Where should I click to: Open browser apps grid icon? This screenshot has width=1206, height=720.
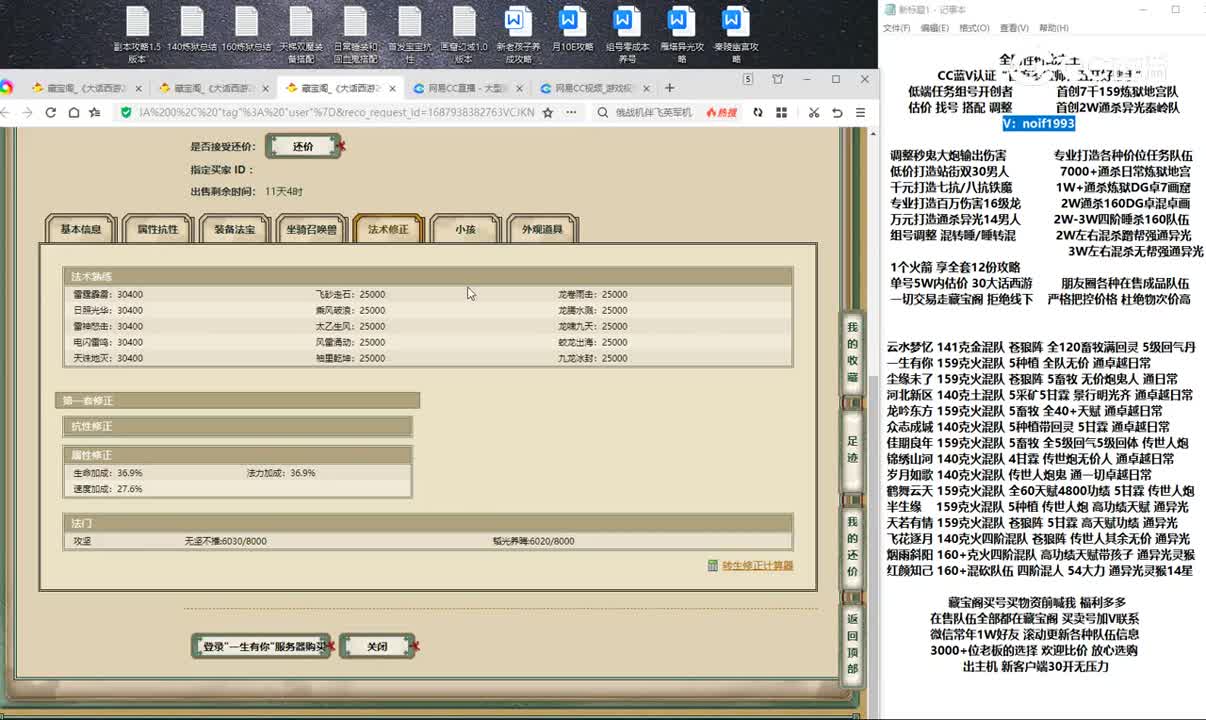coord(780,113)
